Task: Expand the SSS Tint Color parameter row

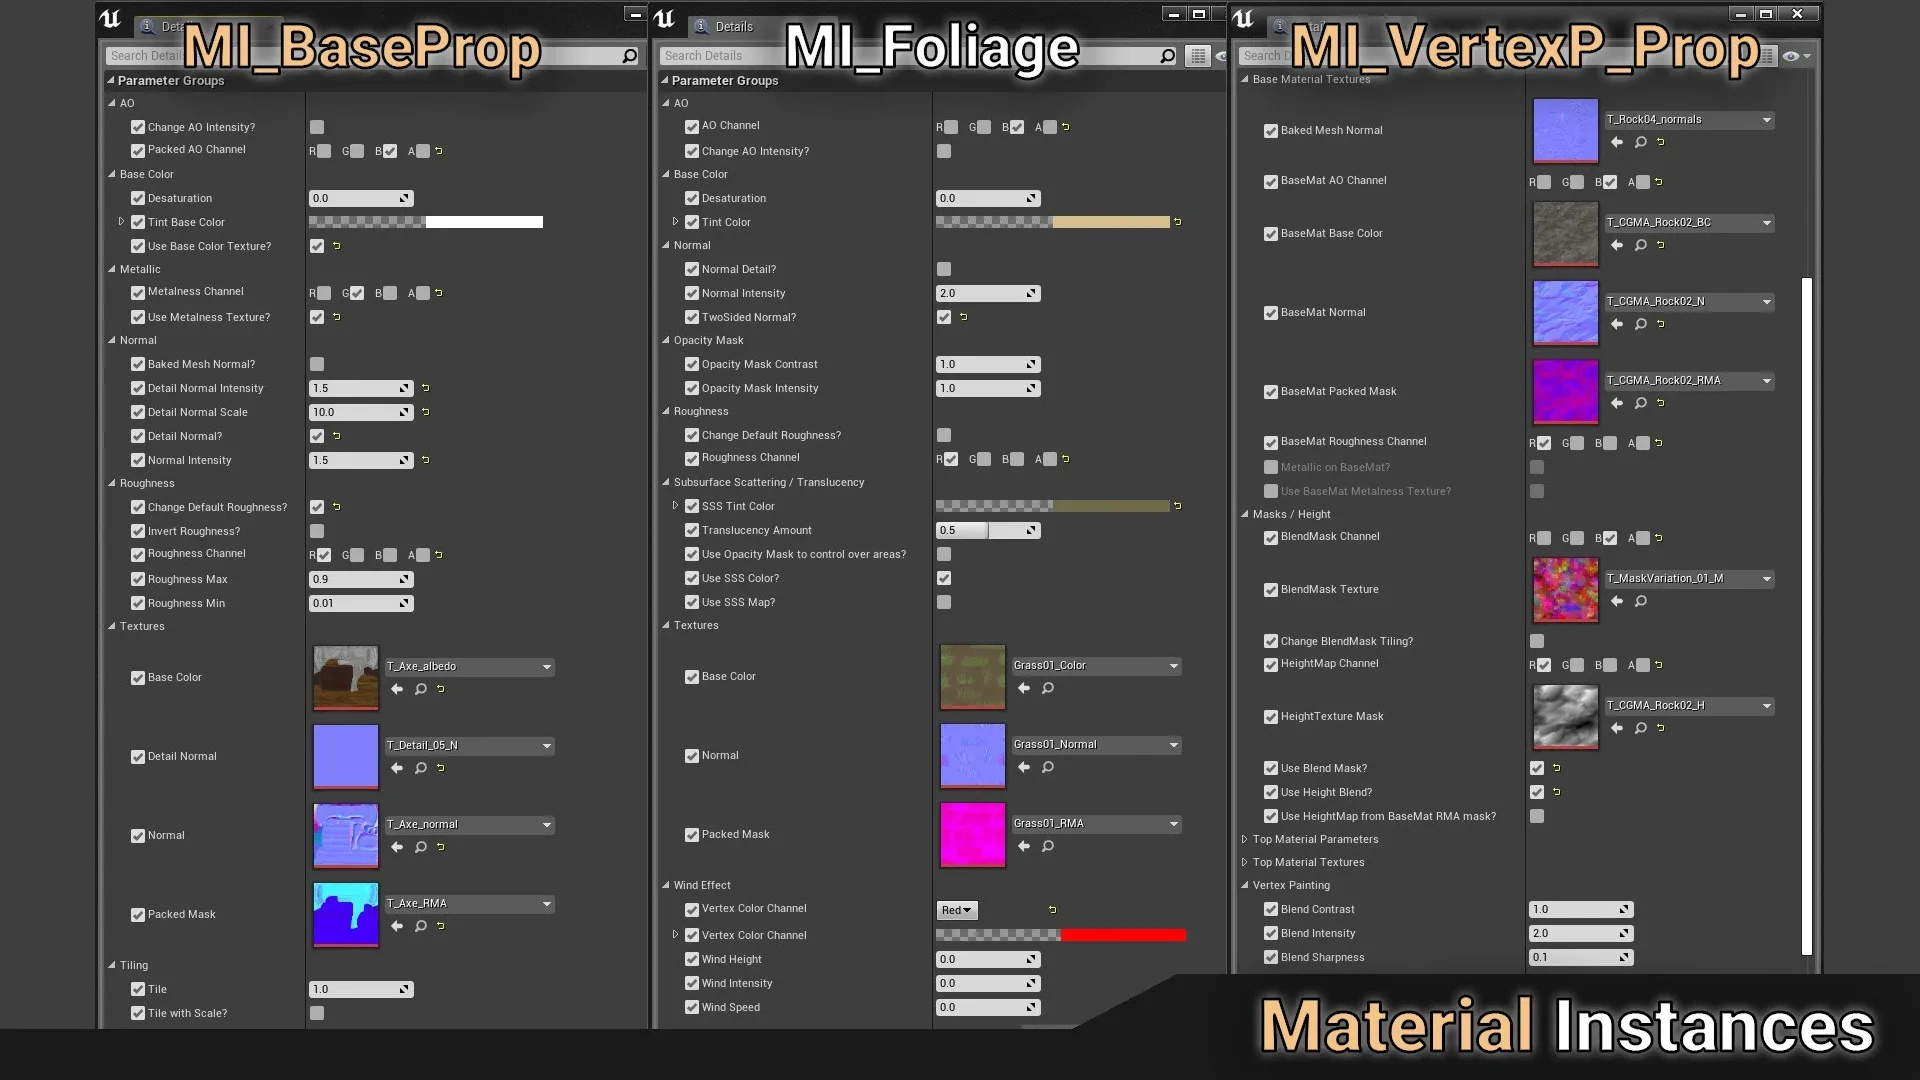Action: point(676,506)
